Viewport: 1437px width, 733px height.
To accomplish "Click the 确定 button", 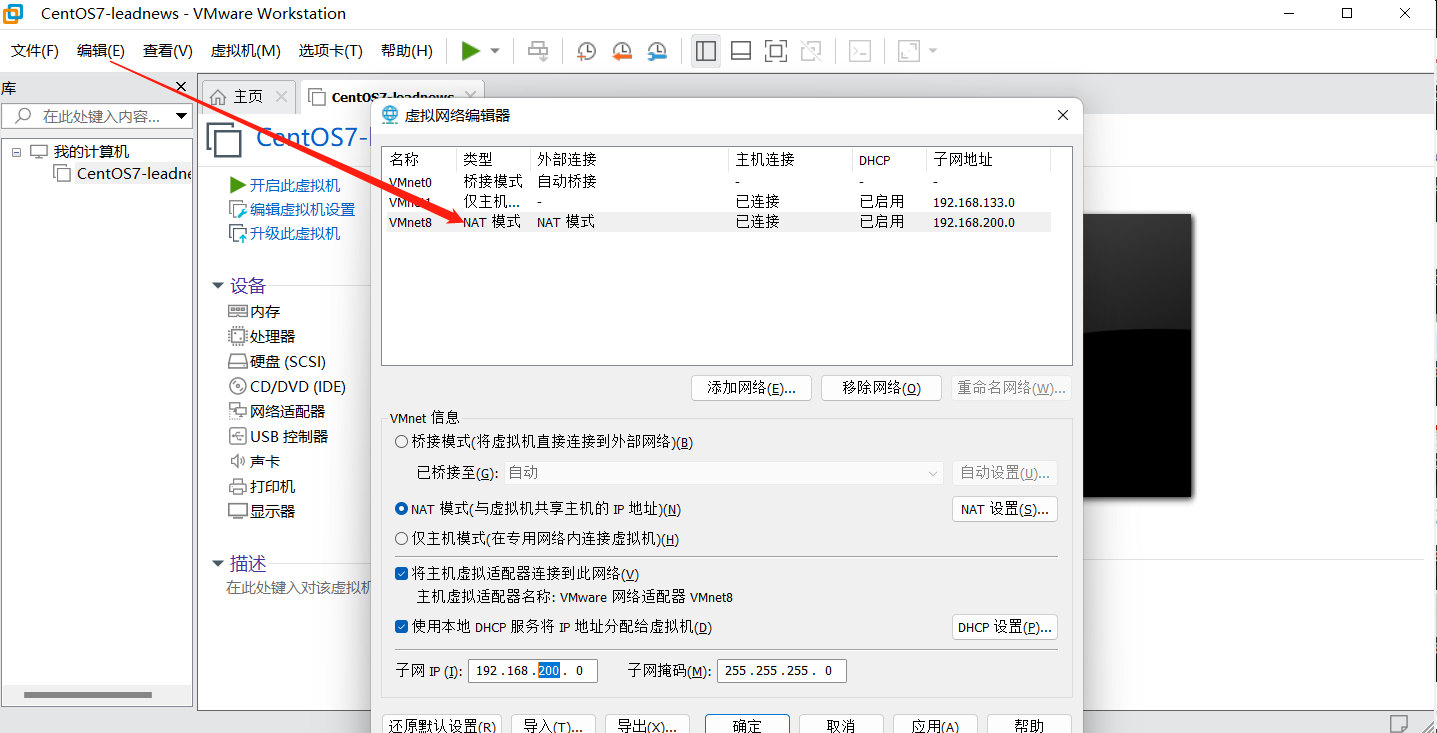I will [x=747, y=725].
